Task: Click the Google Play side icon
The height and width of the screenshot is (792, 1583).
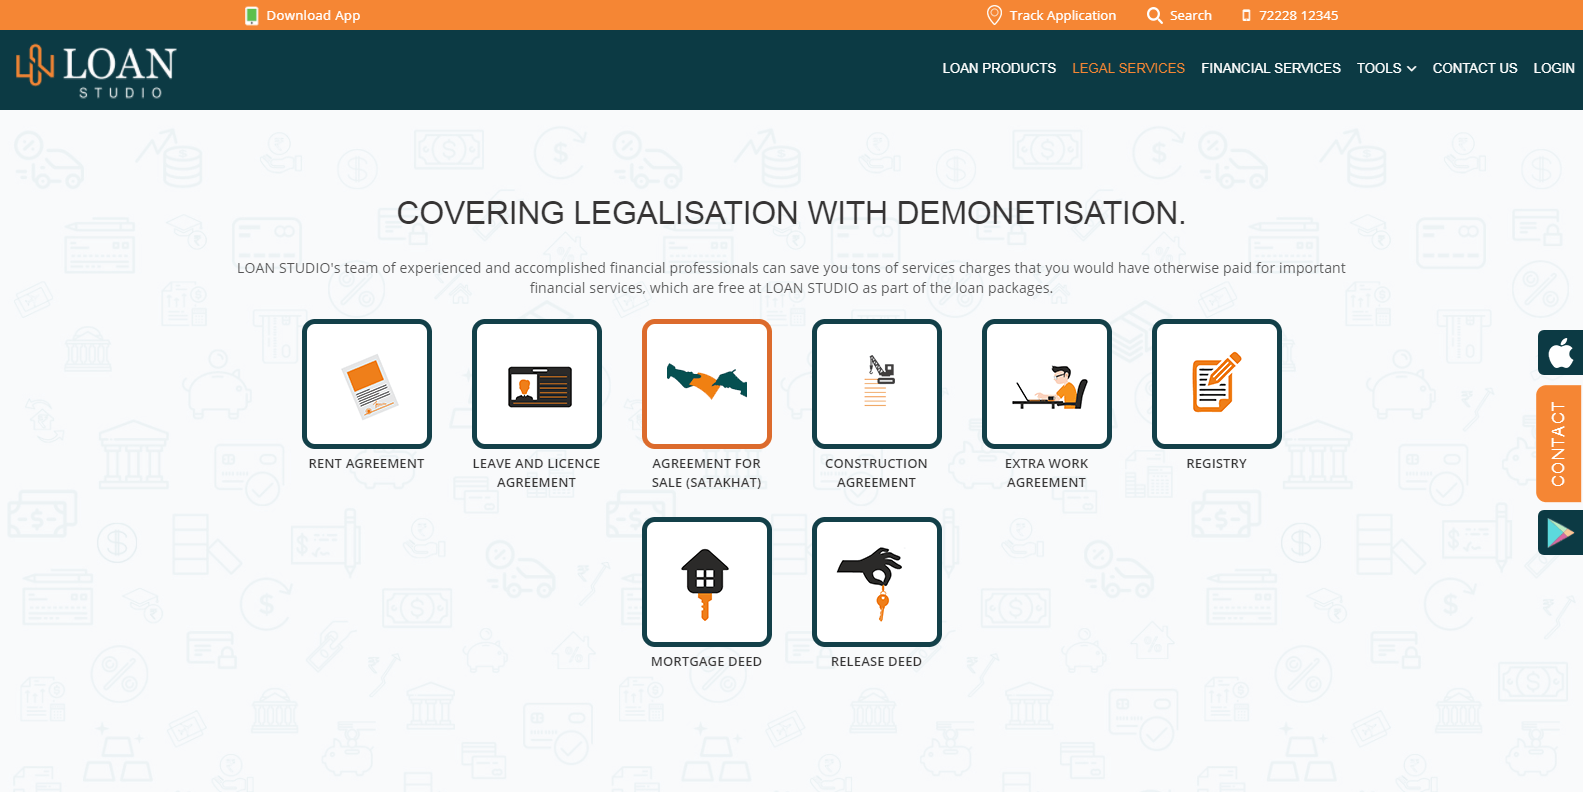Action: (1560, 532)
